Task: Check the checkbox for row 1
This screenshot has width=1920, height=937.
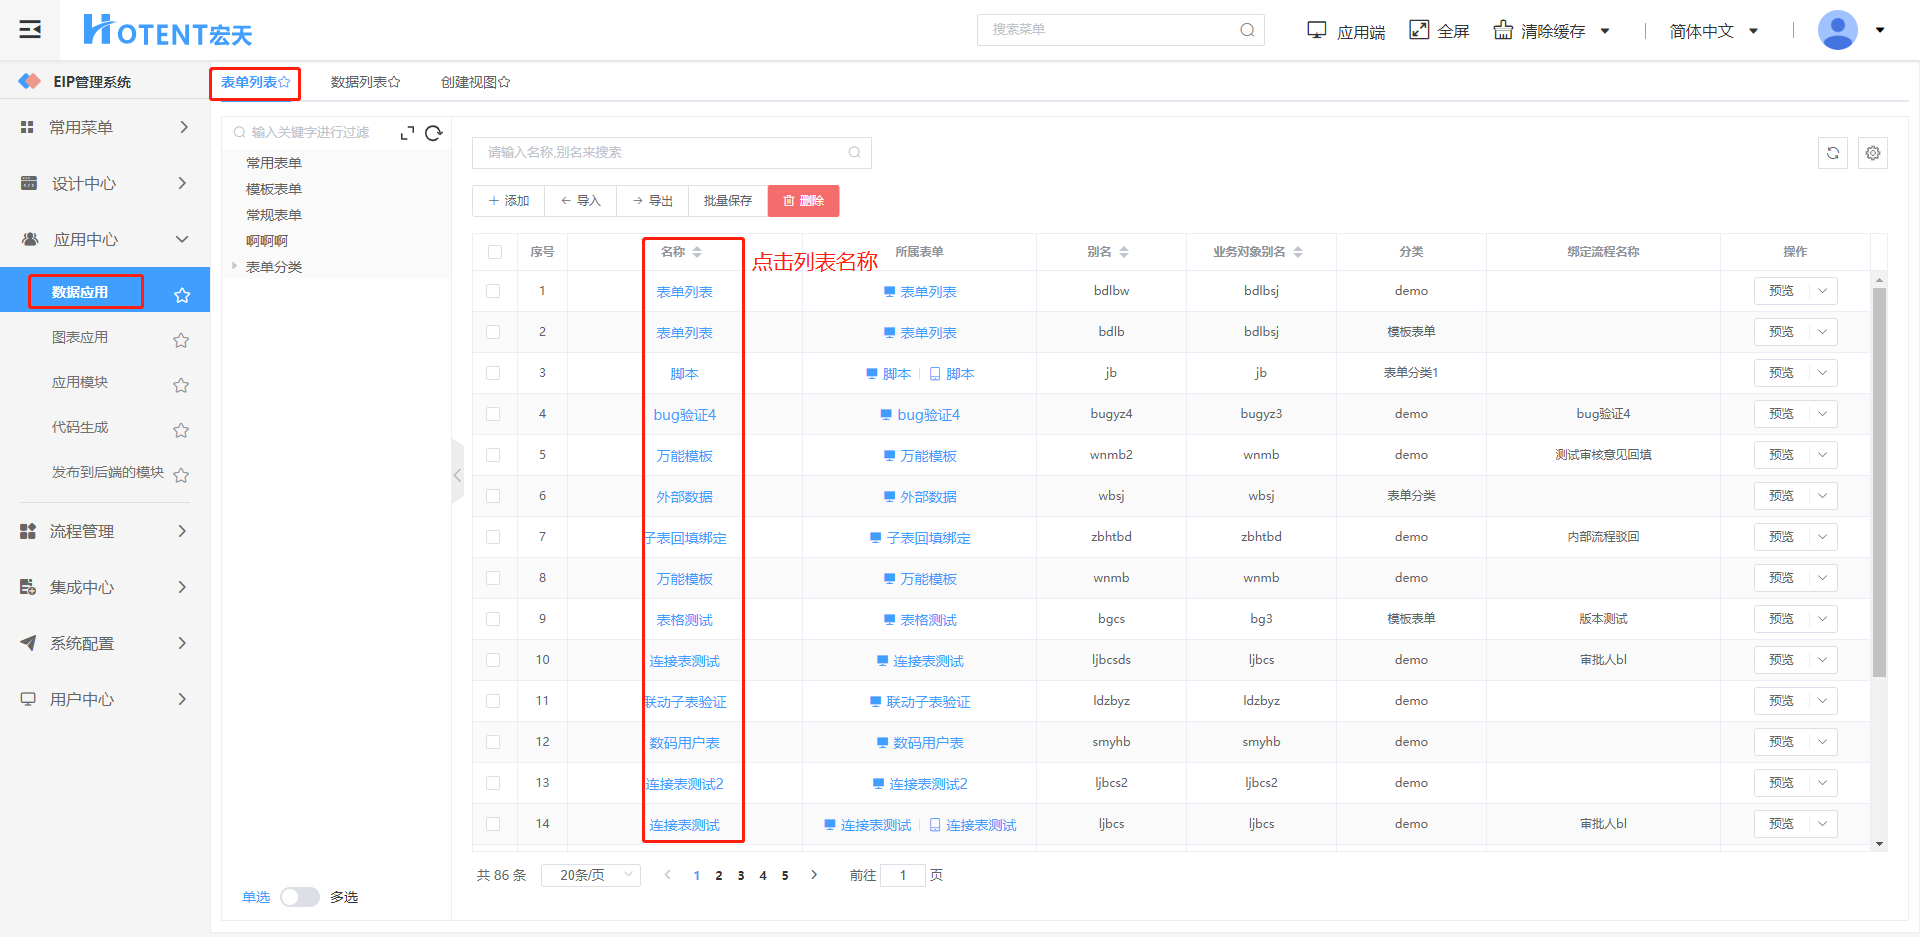Action: (493, 291)
